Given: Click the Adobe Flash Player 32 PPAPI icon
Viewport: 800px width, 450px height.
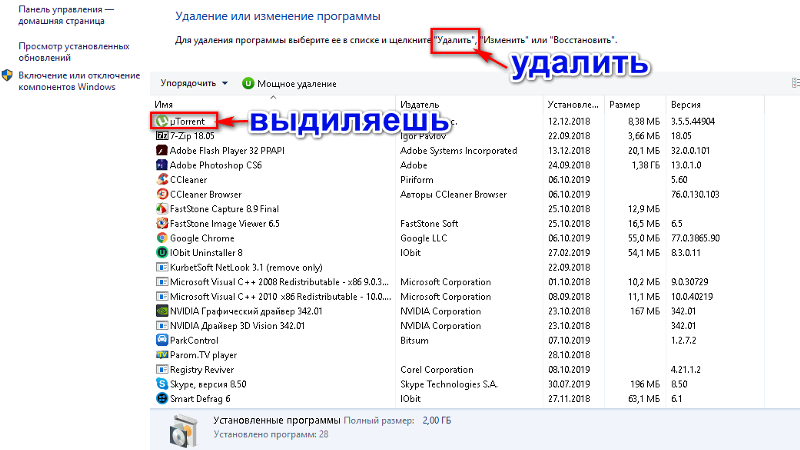Looking at the screenshot, I should coord(162,151).
